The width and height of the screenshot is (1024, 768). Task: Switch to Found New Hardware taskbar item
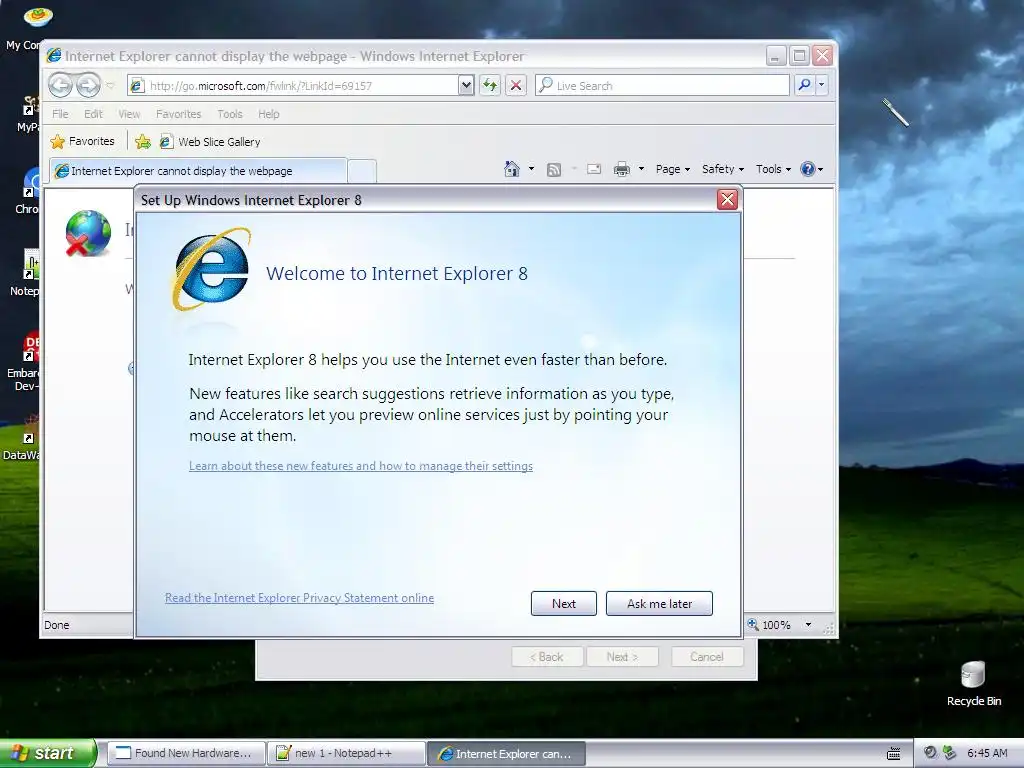tap(185, 753)
